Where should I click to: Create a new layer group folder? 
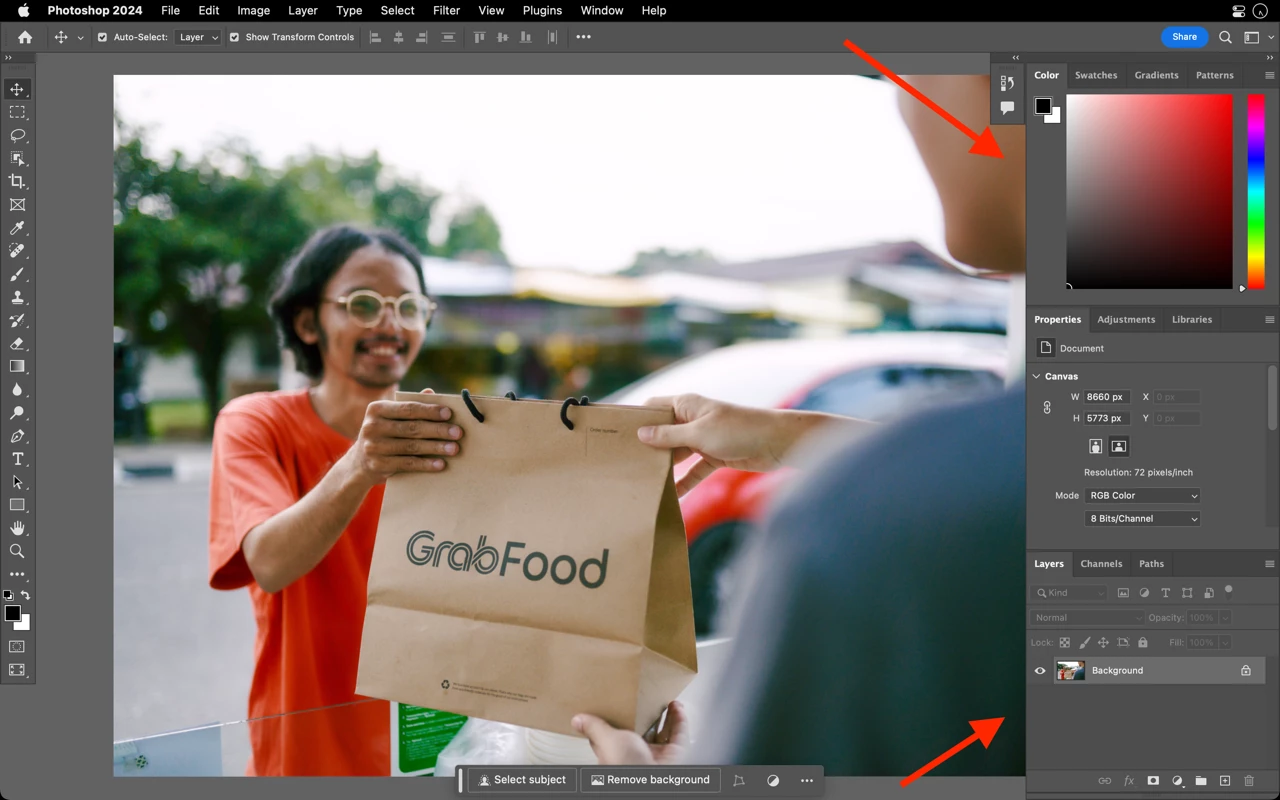click(x=1201, y=781)
